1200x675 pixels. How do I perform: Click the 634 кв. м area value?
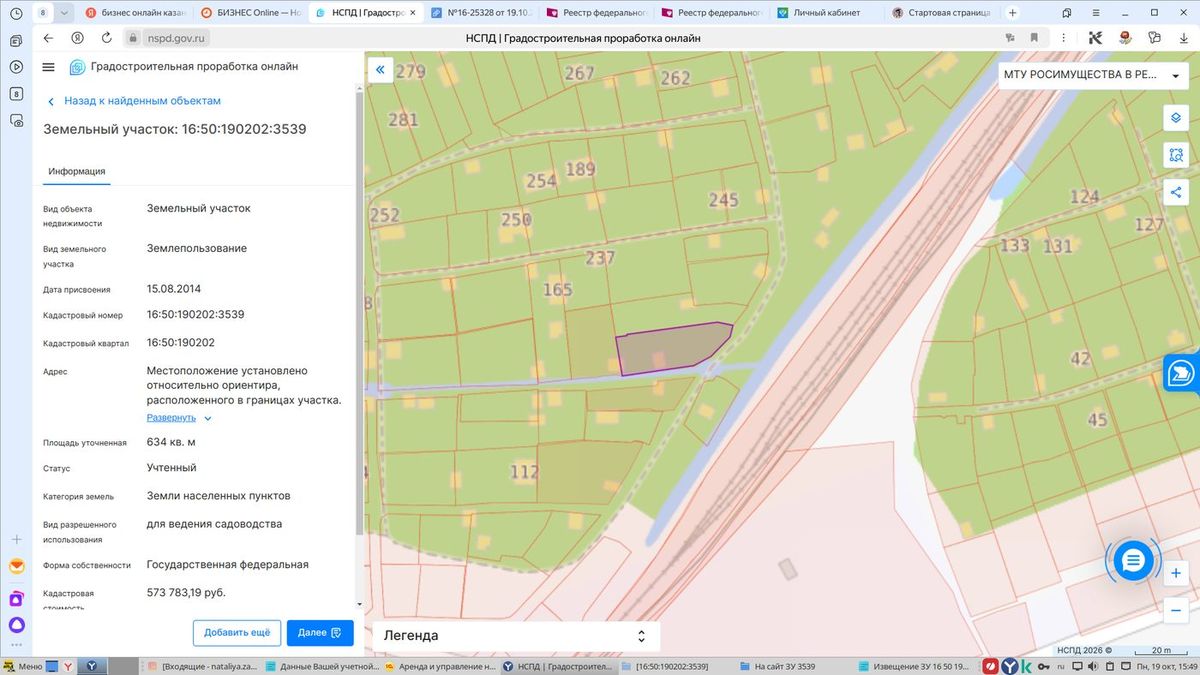171,442
